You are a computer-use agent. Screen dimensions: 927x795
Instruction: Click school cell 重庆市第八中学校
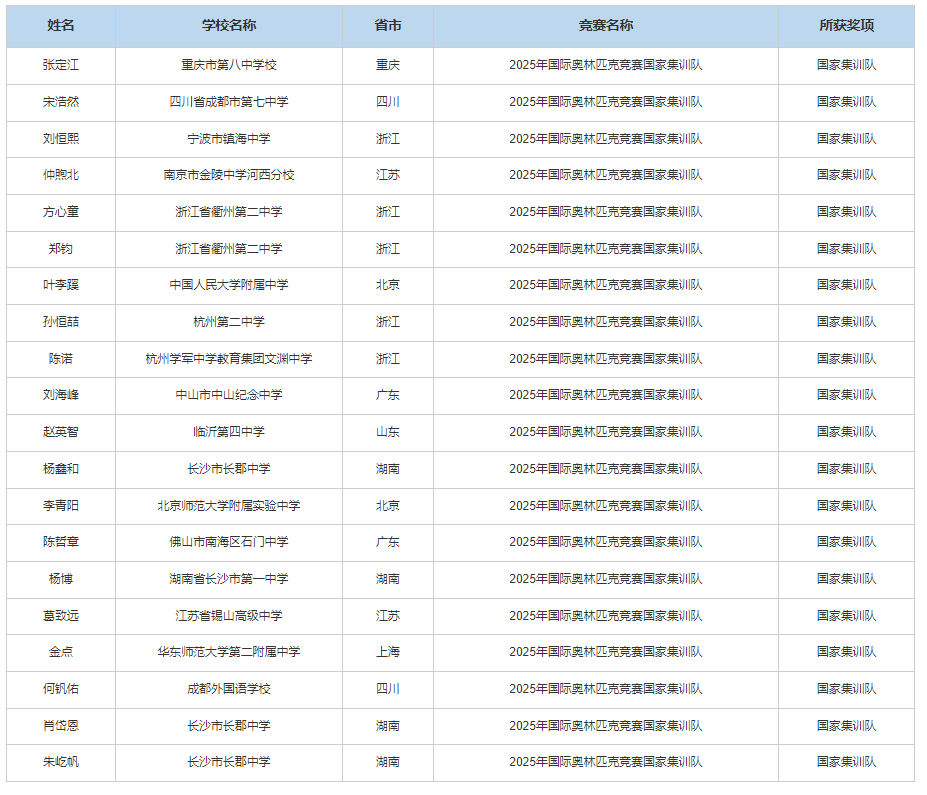229,65
